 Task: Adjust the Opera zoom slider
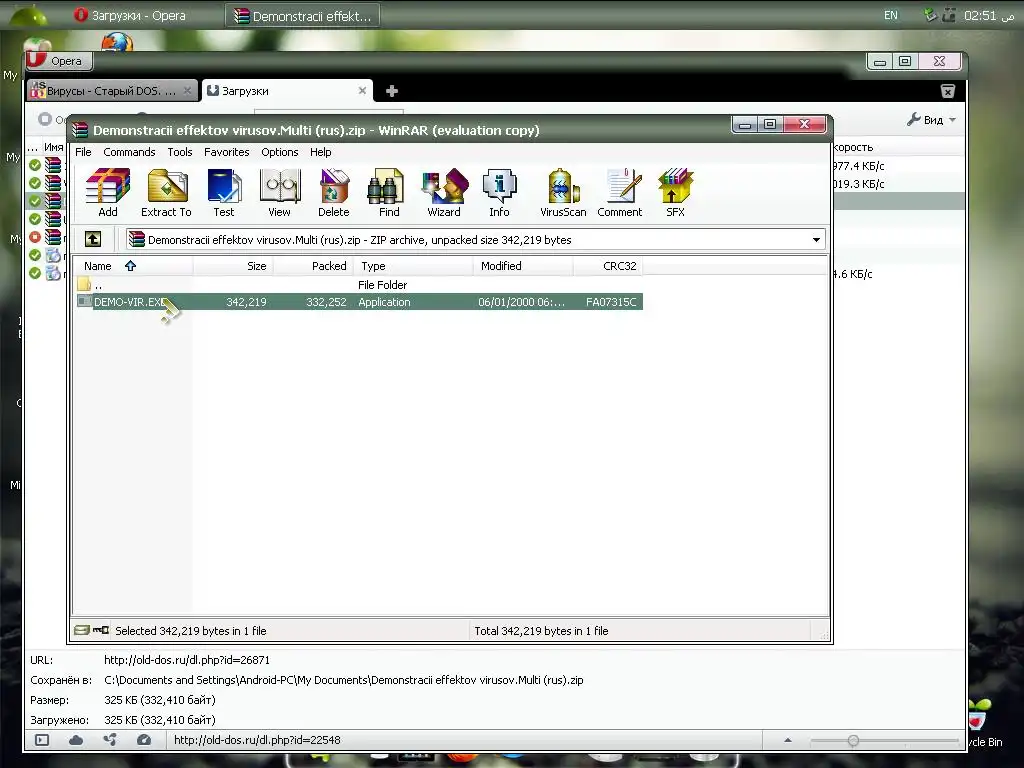[x=853, y=741]
